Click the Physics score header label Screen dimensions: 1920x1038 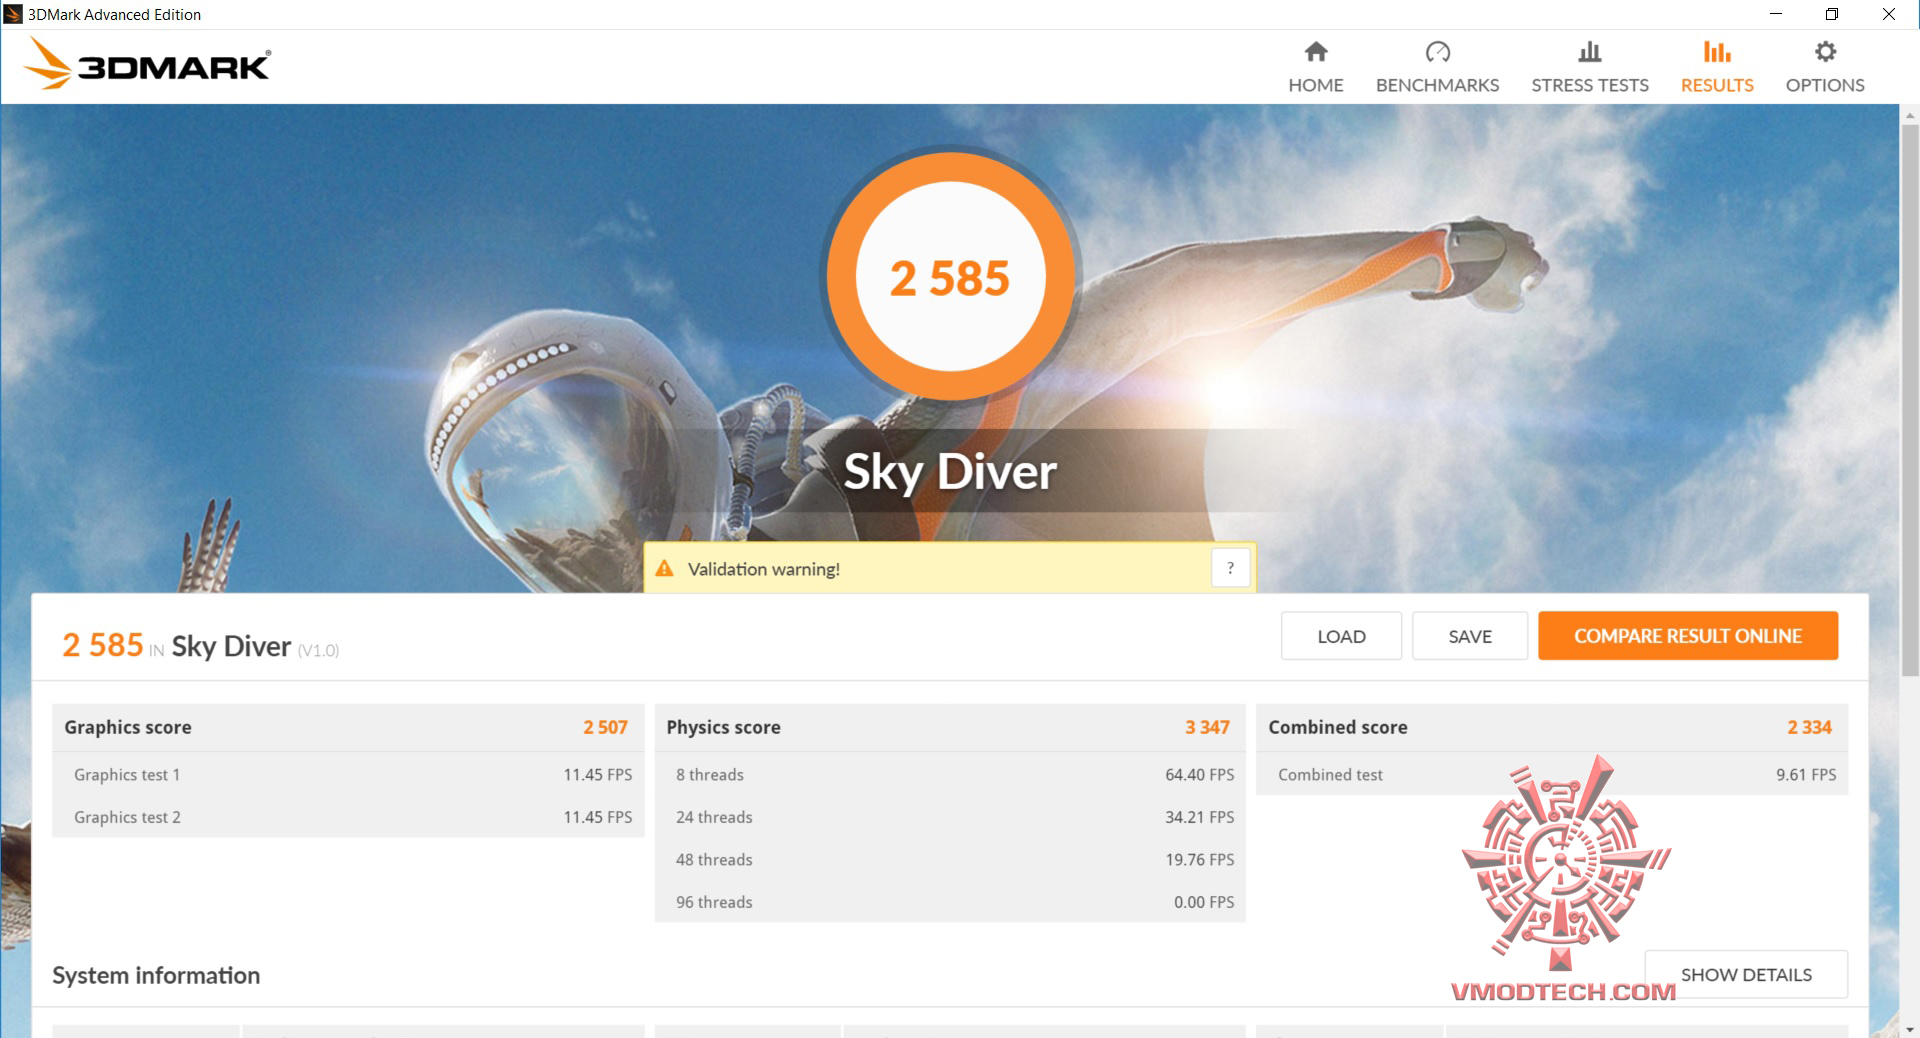click(723, 727)
